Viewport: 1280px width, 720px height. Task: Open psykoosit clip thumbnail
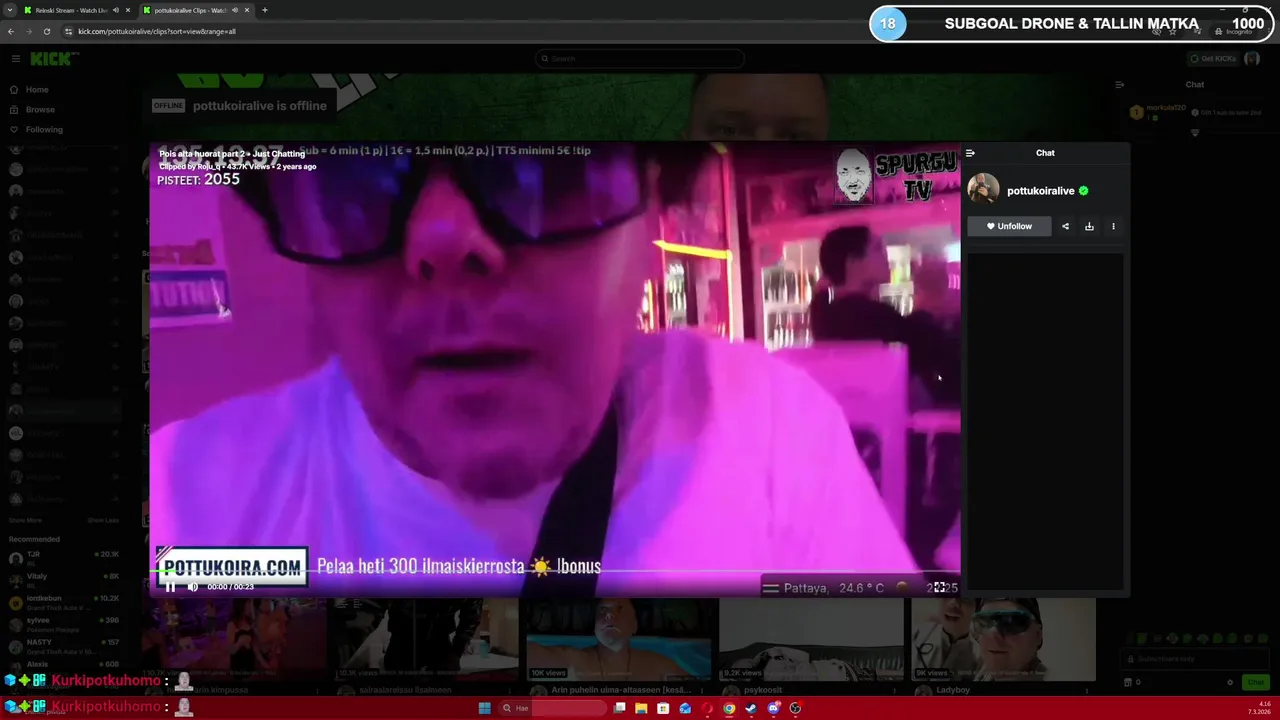[x=811, y=640]
